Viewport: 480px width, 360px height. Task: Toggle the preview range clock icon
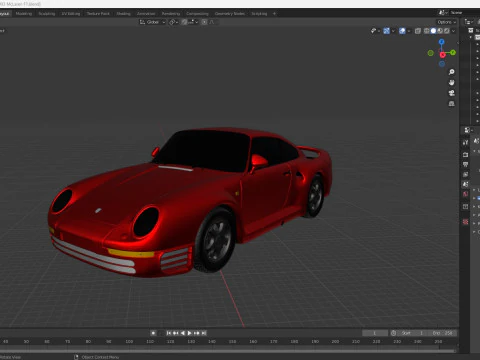point(393,333)
